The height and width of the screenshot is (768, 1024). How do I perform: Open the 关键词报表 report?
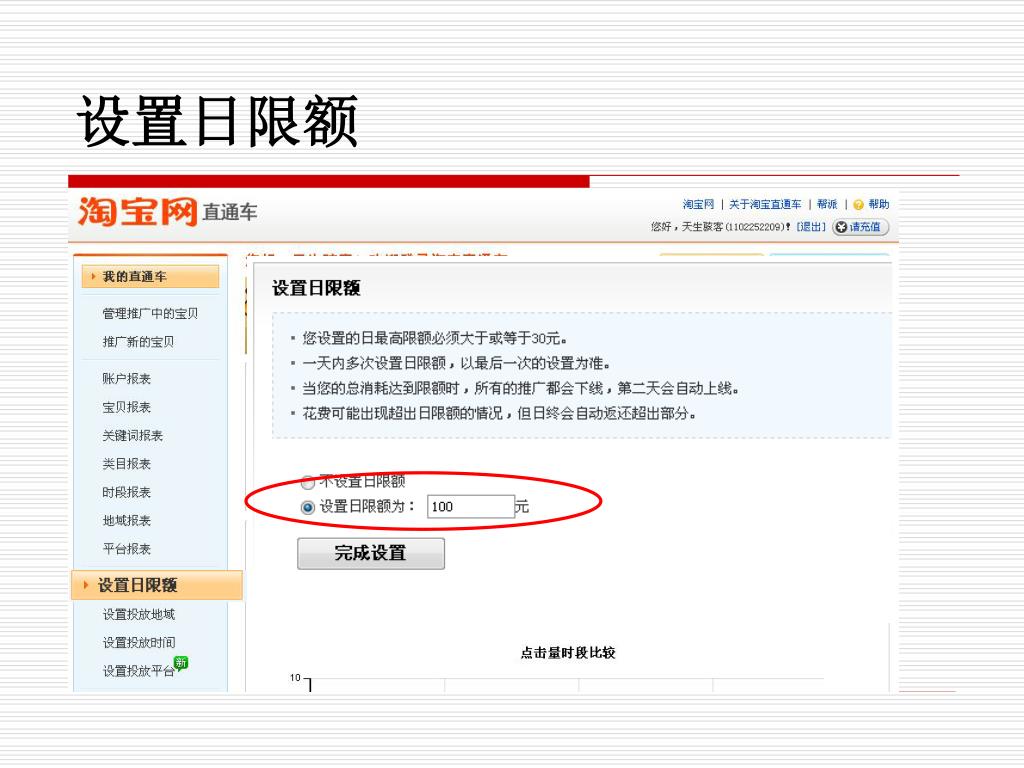pos(132,436)
